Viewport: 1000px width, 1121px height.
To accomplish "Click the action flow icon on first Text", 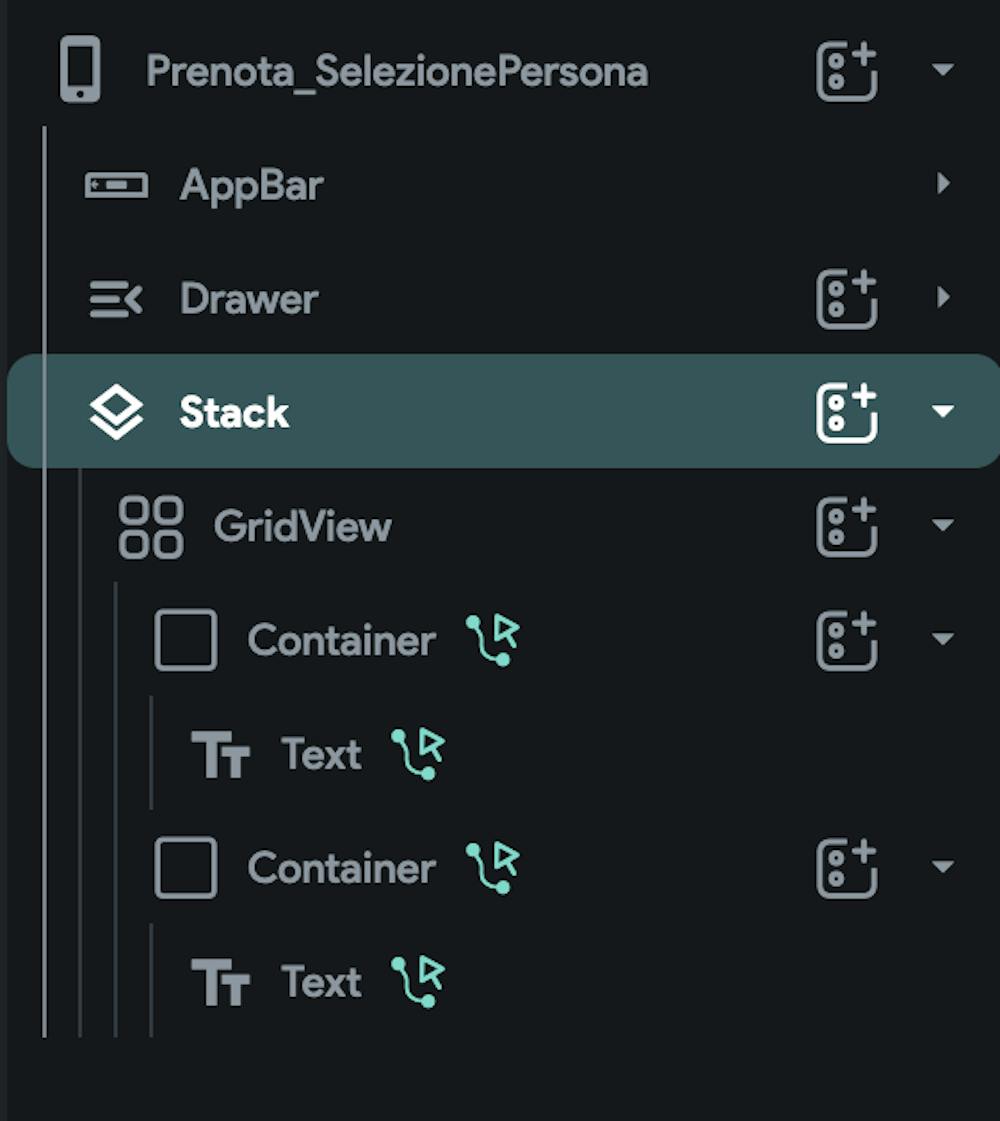I will point(418,754).
